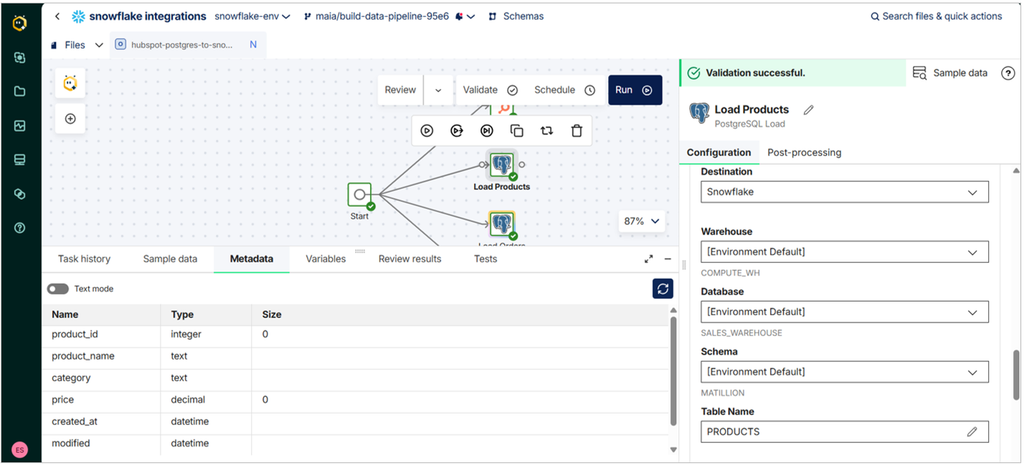The image size is (1024, 465).
Task: Open the Review options arrow dropdown
Action: point(438,90)
